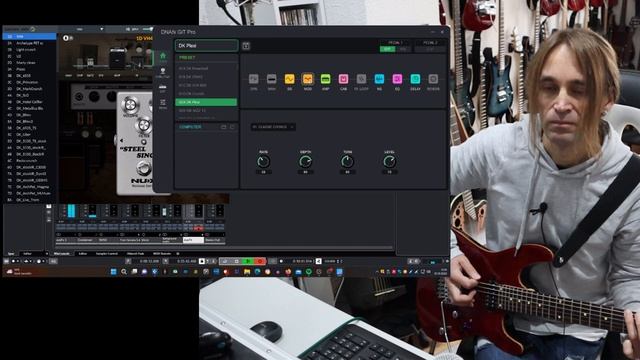Select the WAH block in signal chain

[271, 79]
